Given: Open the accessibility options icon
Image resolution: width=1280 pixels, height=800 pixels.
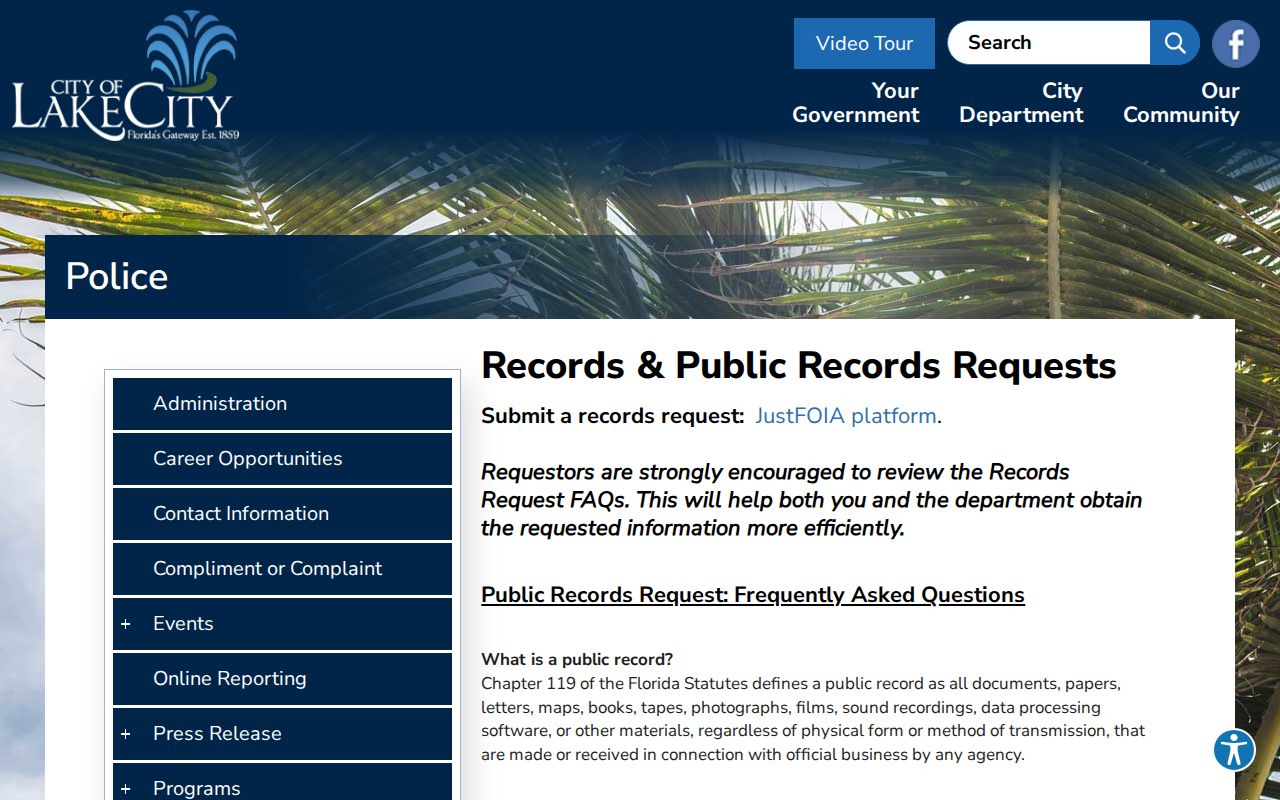Looking at the screenshot, I should tap(1234, 749).
